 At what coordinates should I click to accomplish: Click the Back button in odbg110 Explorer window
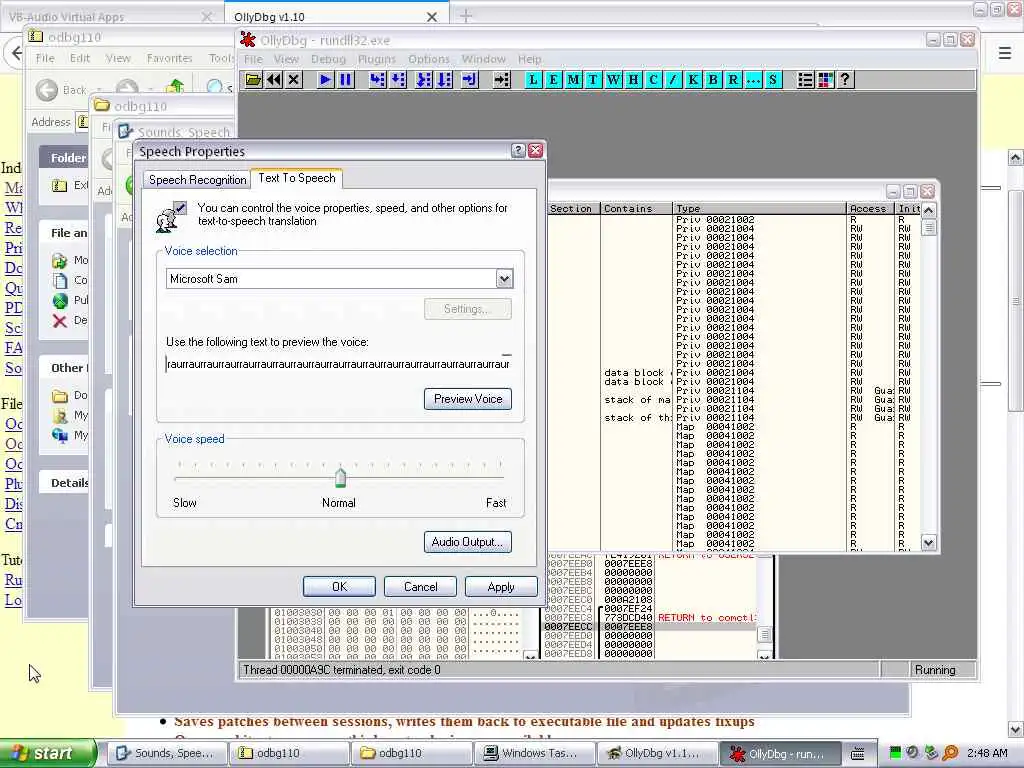(x=61, y=89)
